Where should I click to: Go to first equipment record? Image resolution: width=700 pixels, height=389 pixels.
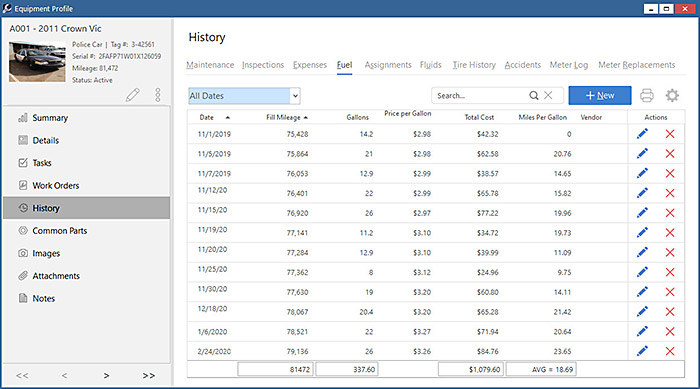[x=22, y=376]
